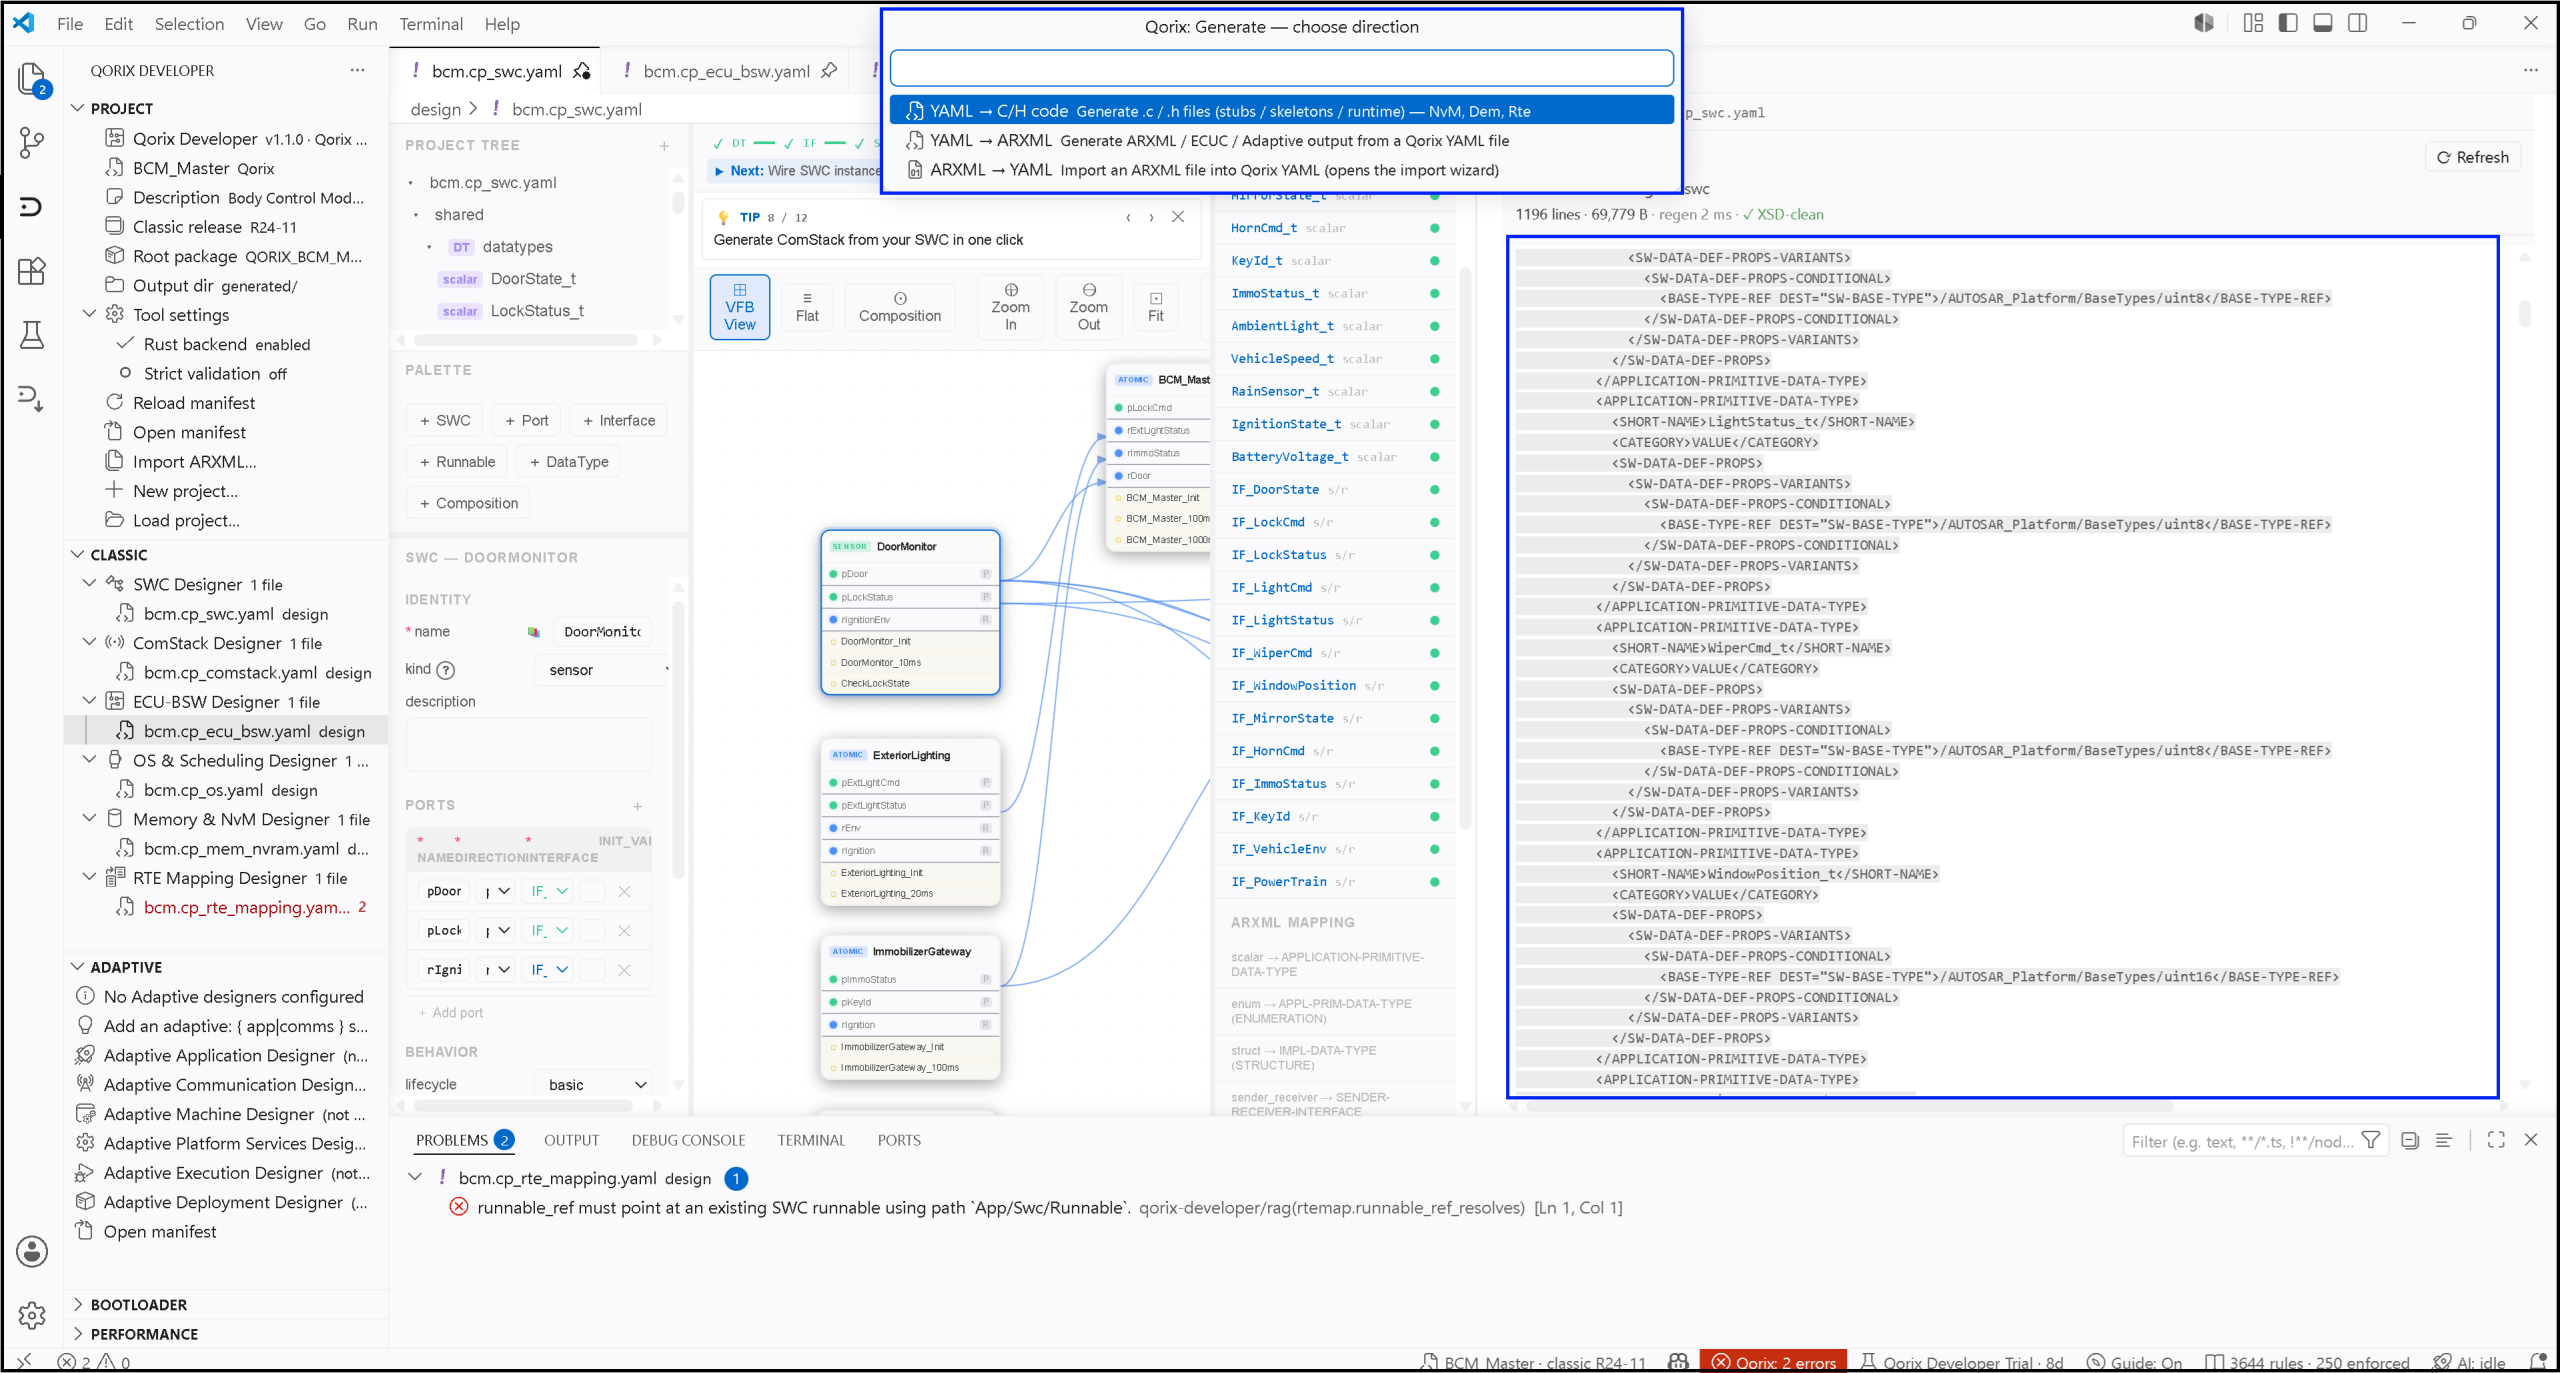Viewport: 2560px width, 1373px height.
Task: Open the QORIX DEVELOPER panel more-actions ellipsis
Action: point(357,70)
